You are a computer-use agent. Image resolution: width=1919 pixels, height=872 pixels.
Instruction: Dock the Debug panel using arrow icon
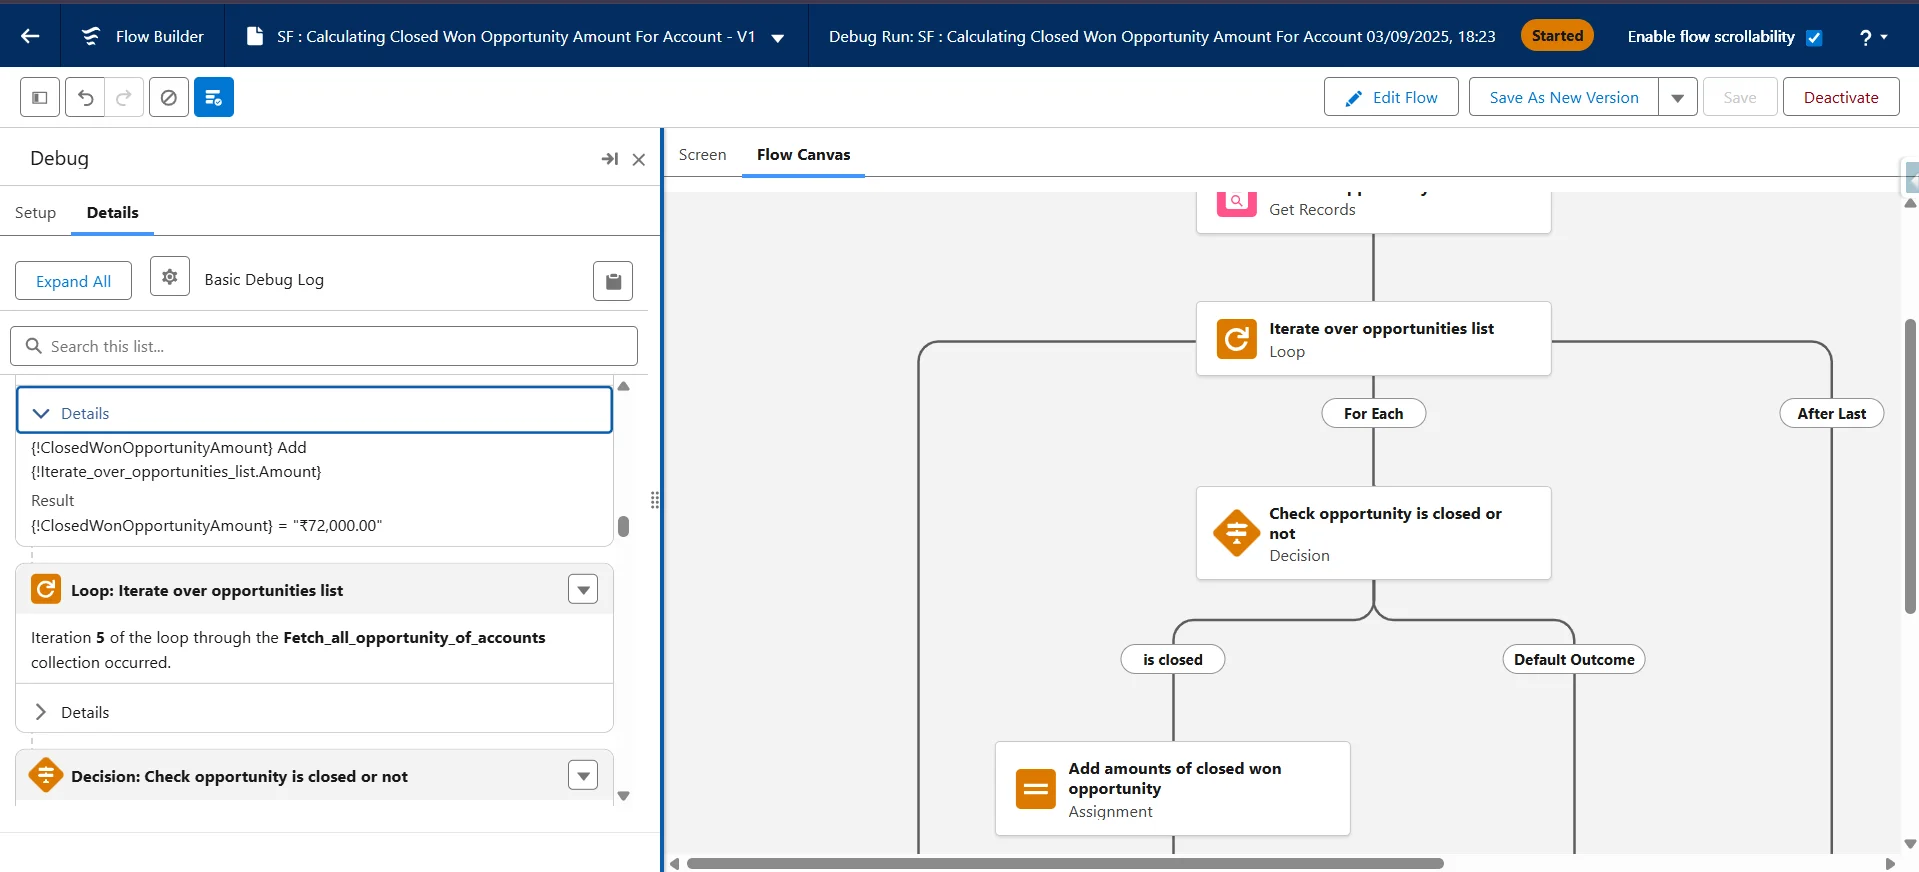(x=609, y=159)
